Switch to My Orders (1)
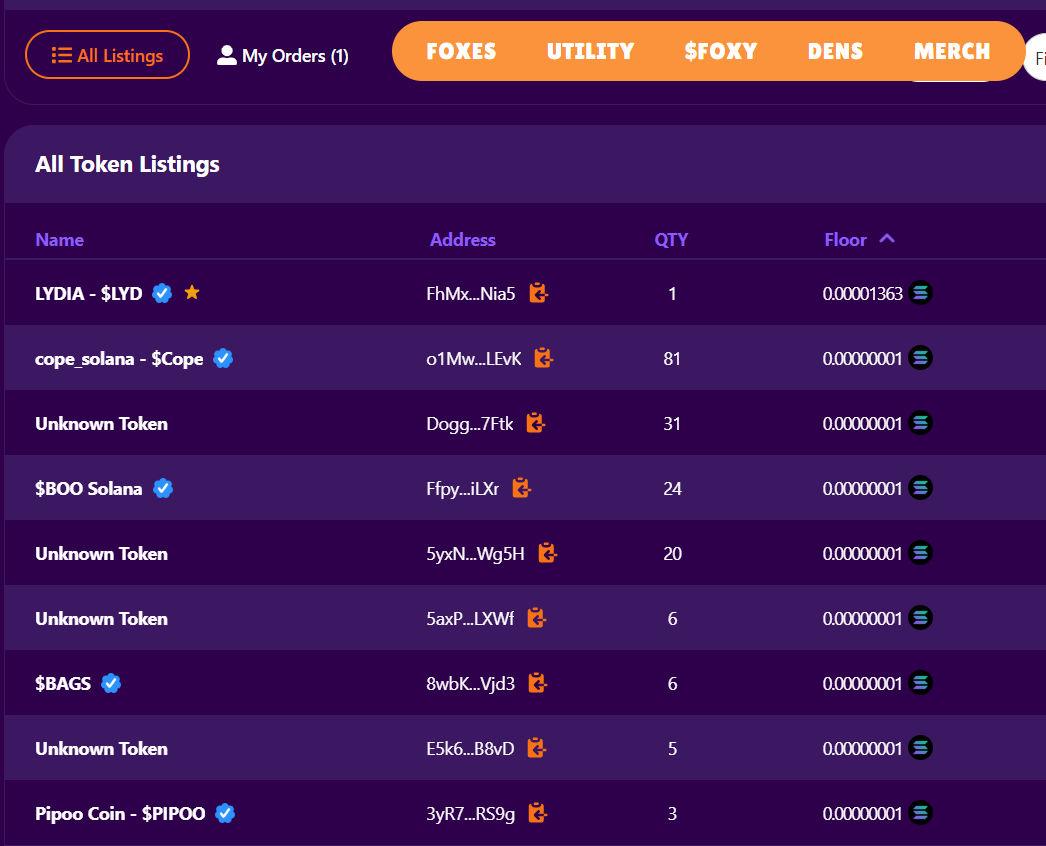1046x846 pixels. click(x=283, y=55)
